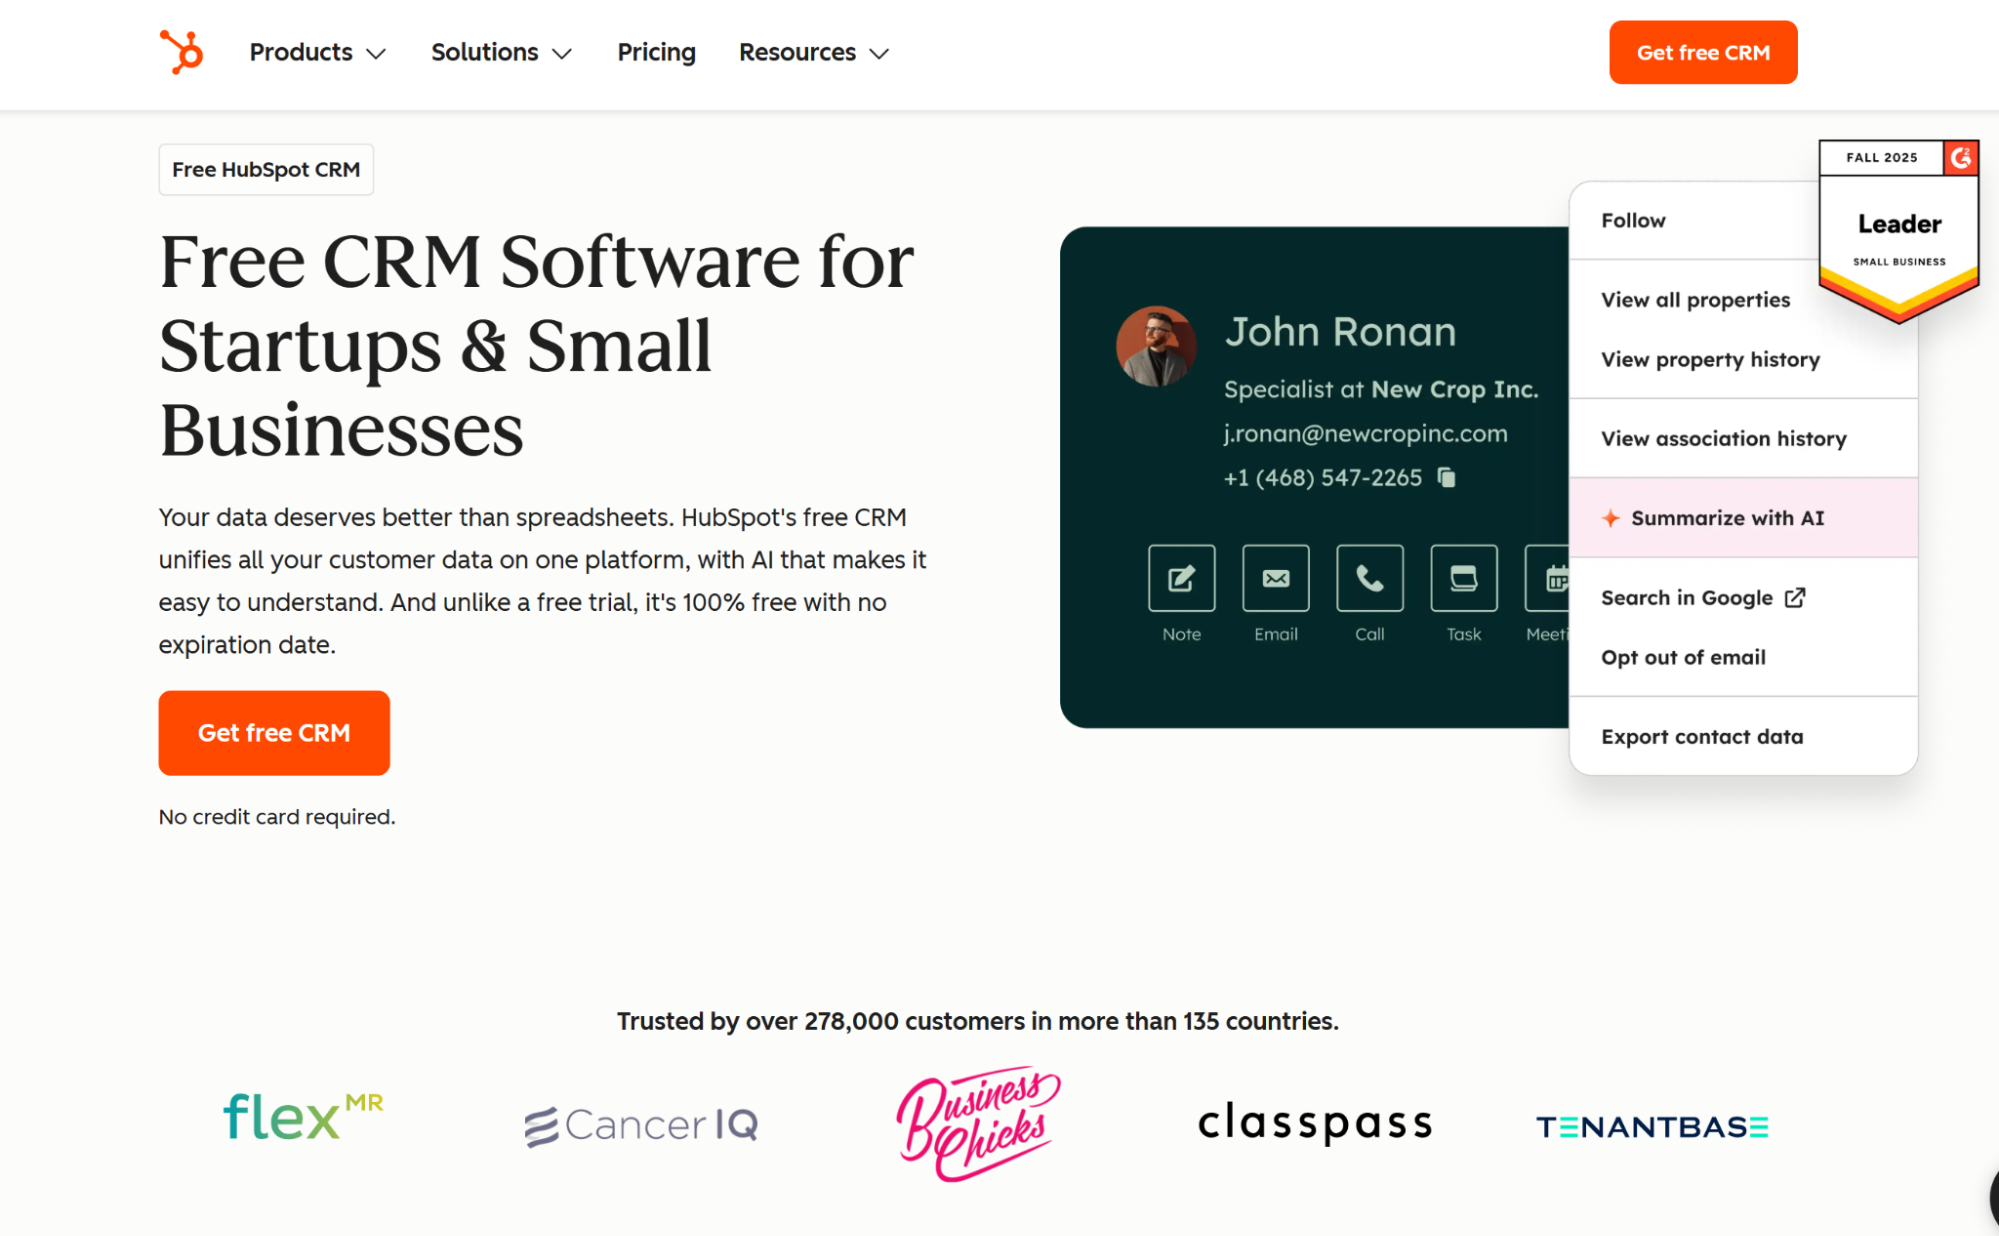
Task: Click the Call phone icon on contact card
Action: coord(1369,577)
